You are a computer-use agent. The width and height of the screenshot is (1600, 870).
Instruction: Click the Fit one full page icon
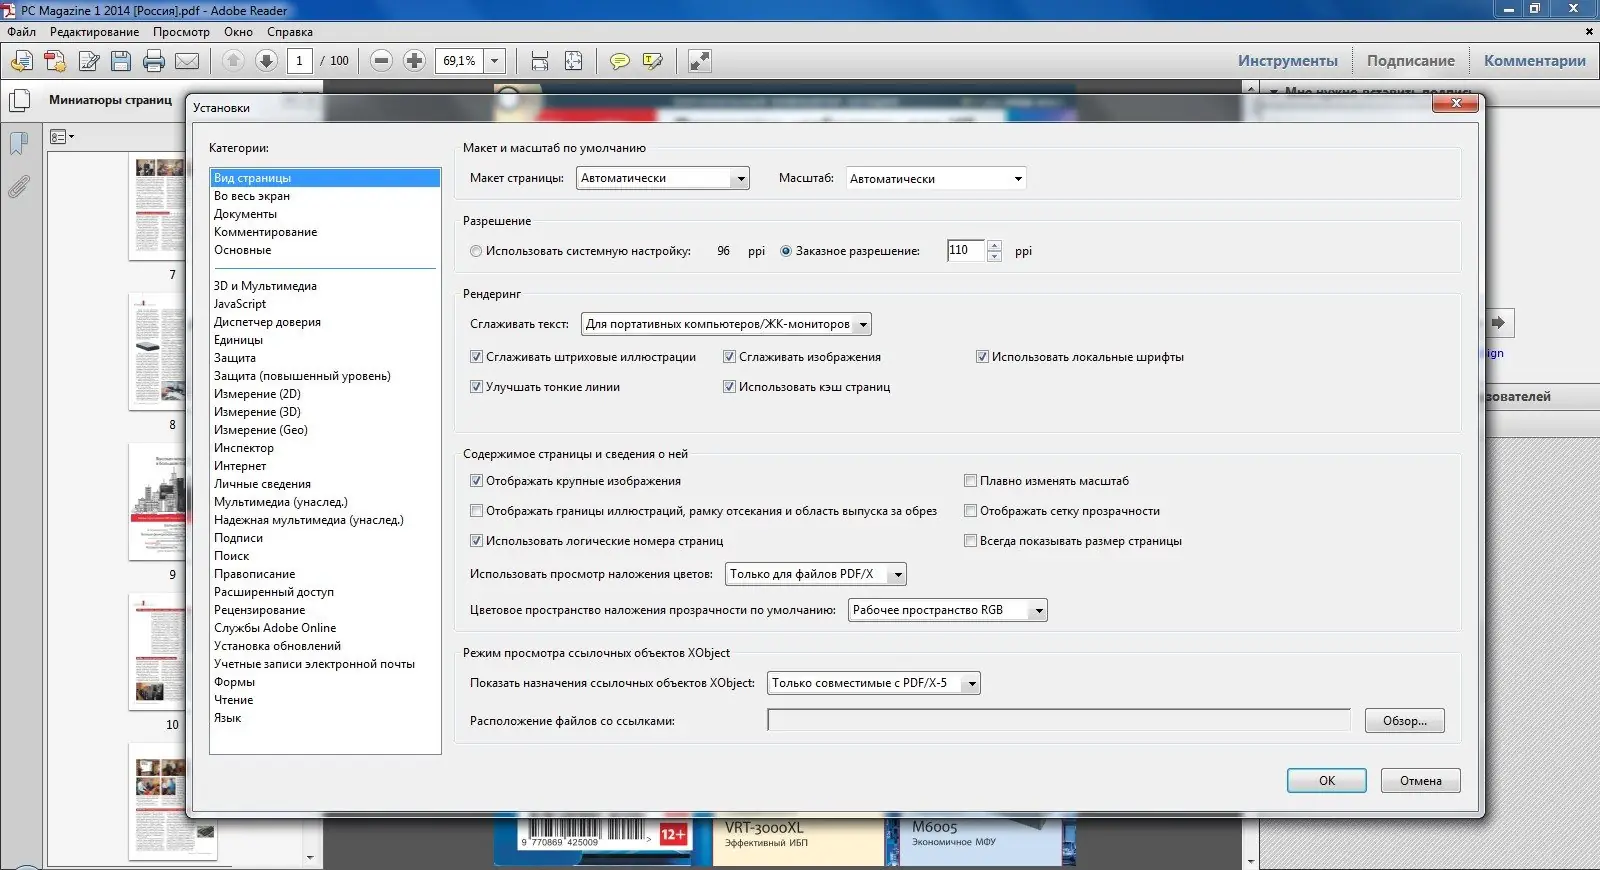573,61
